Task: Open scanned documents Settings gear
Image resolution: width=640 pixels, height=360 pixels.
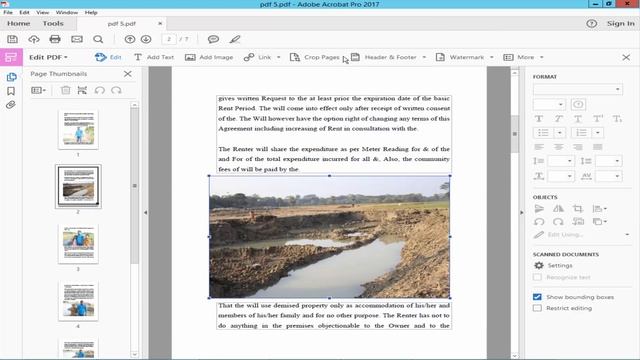Action: click(539, 265)
